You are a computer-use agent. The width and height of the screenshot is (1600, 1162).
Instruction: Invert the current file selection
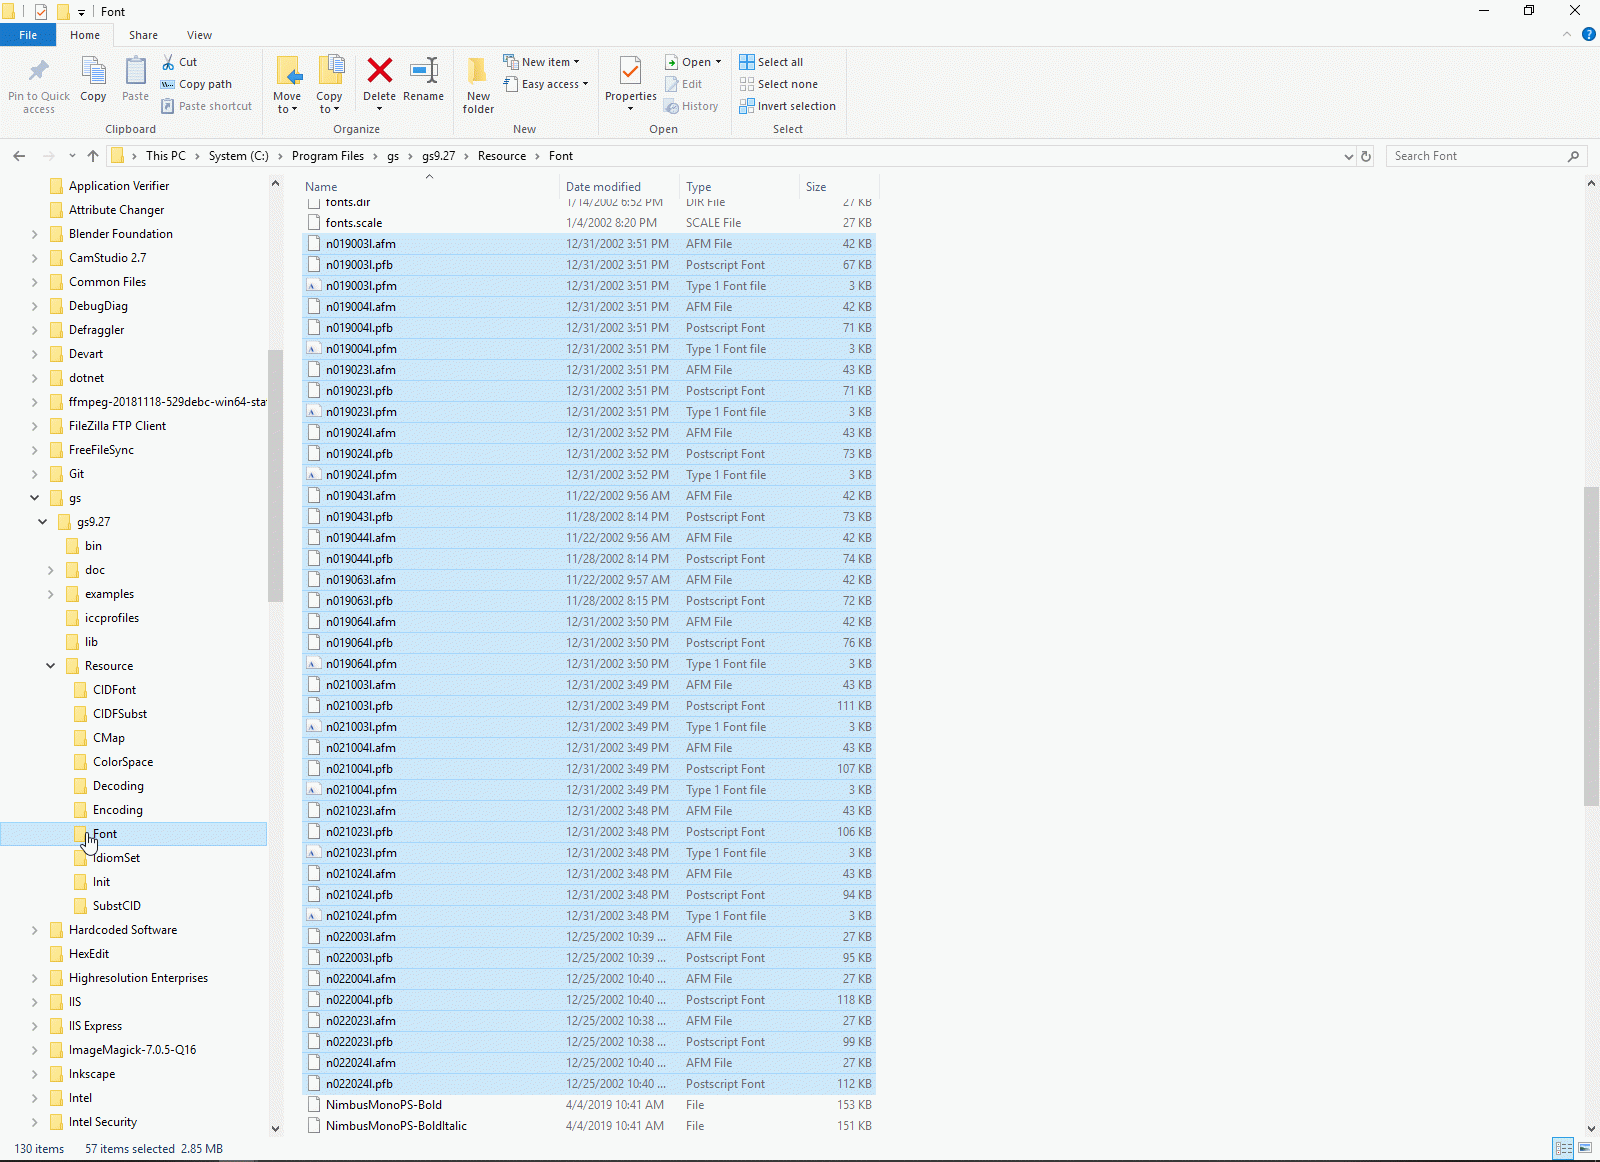[787, 106]
